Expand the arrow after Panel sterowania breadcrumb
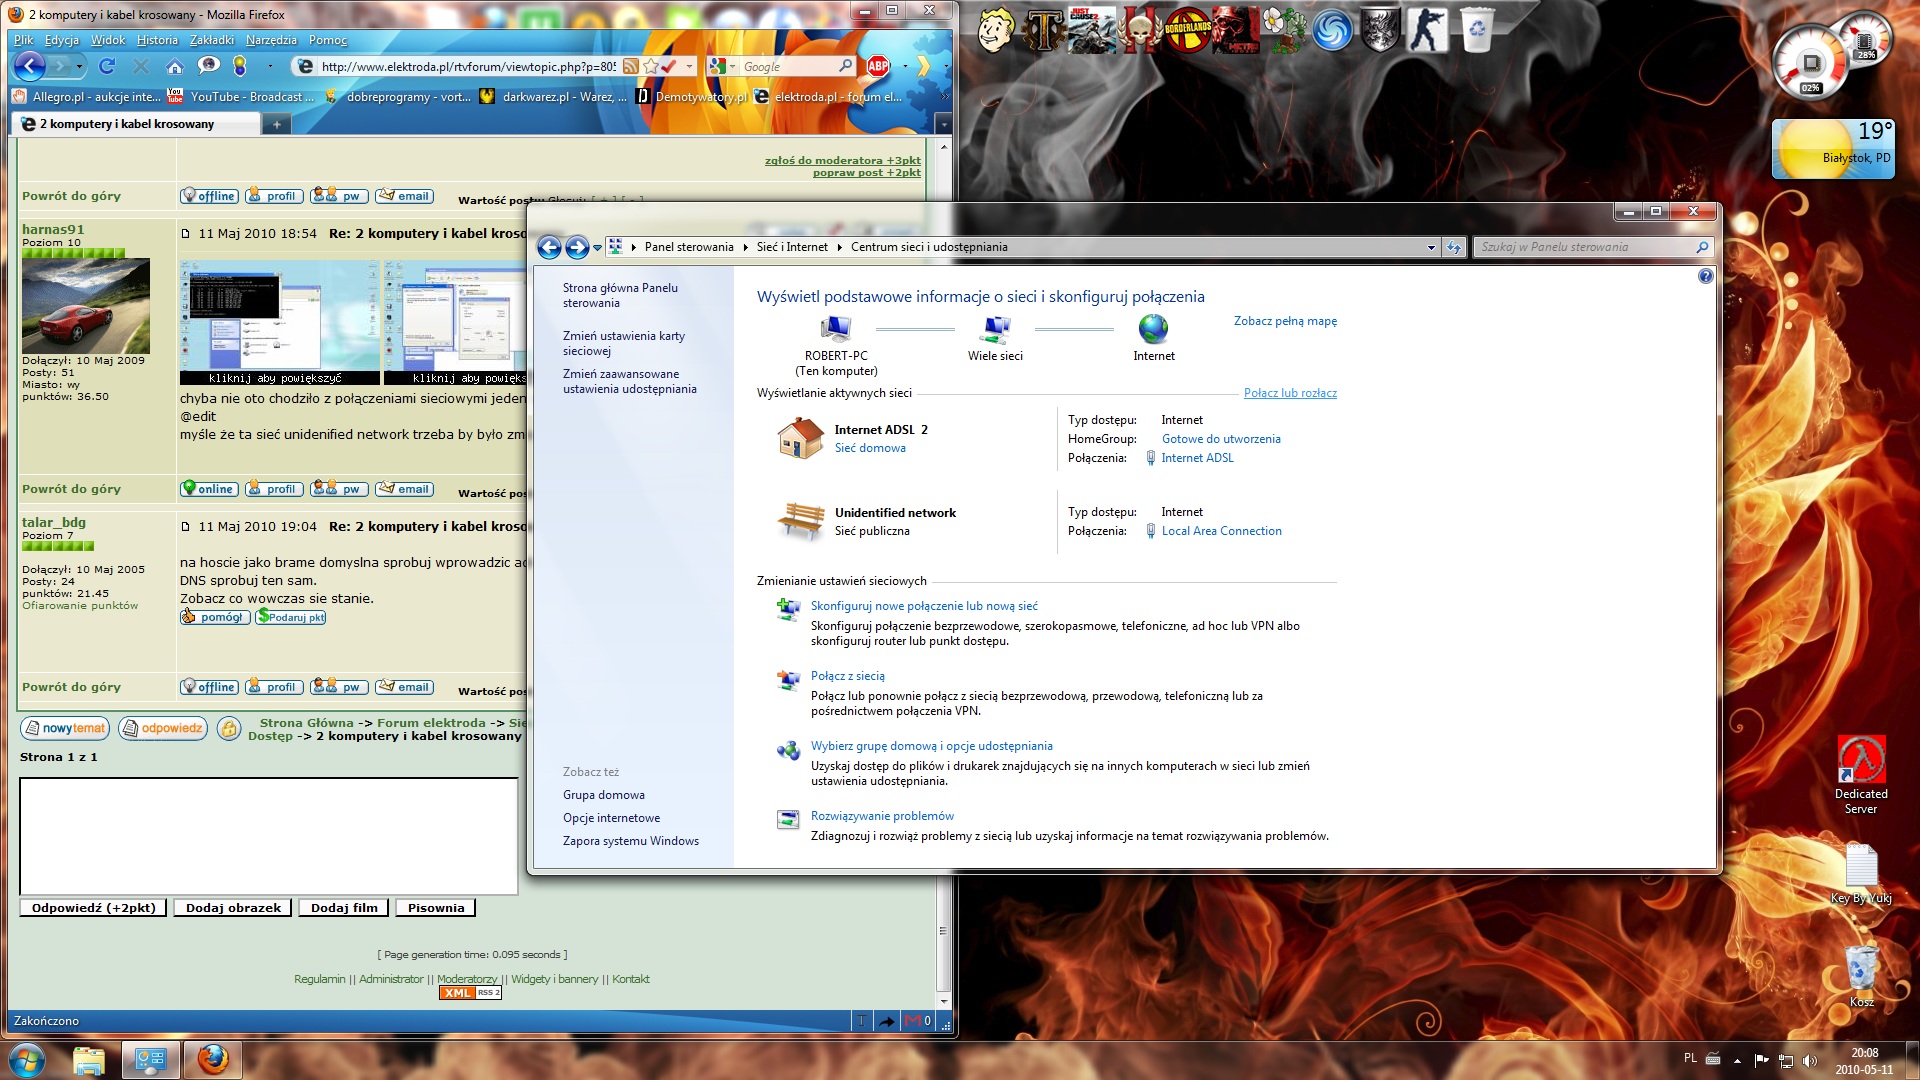 (x=745, y=247)
